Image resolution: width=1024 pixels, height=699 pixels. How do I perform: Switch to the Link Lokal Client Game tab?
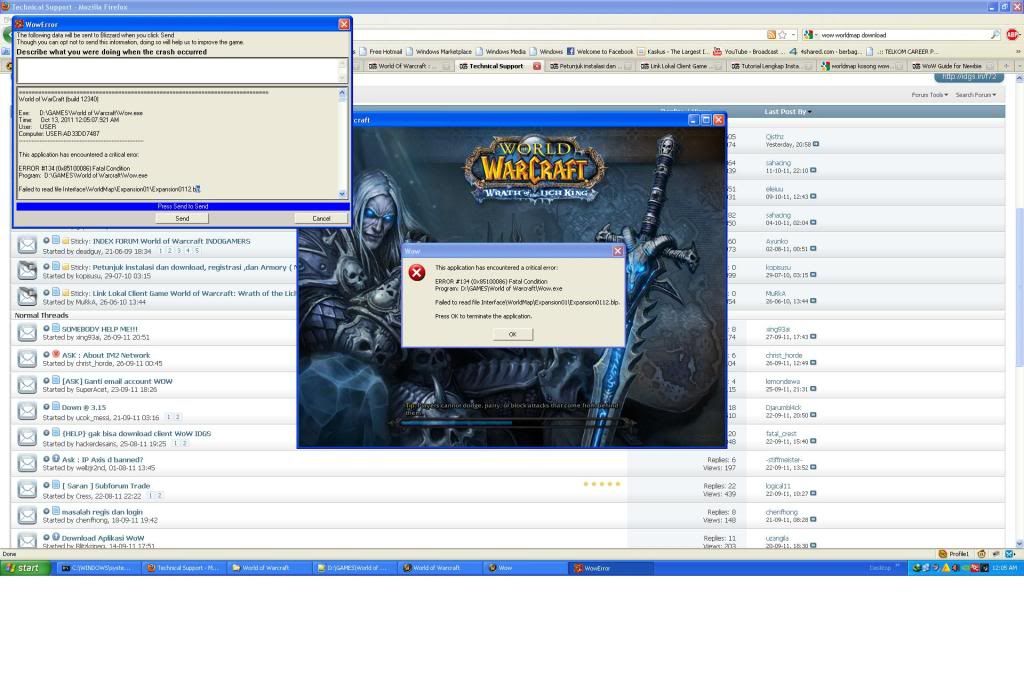pyautogui.click(x=679, y=66)
